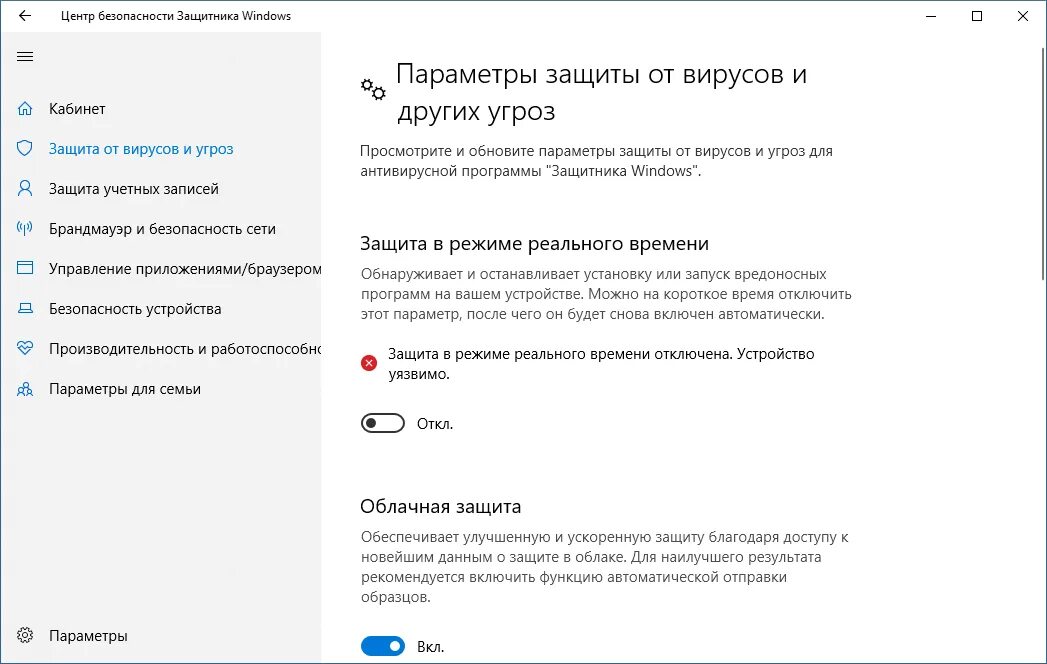Open the hamburger navigation menu
The height and width of the screenshot is (664, 1047).
25,57
